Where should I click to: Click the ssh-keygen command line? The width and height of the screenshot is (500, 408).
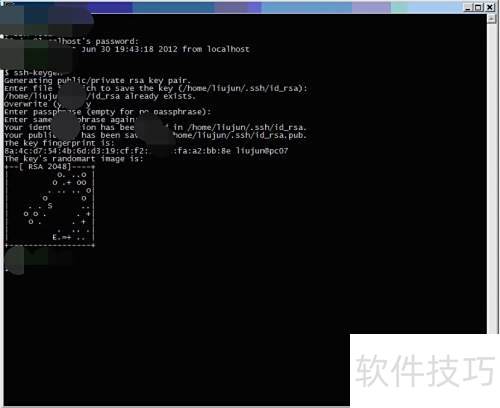[x=33, y=73]
